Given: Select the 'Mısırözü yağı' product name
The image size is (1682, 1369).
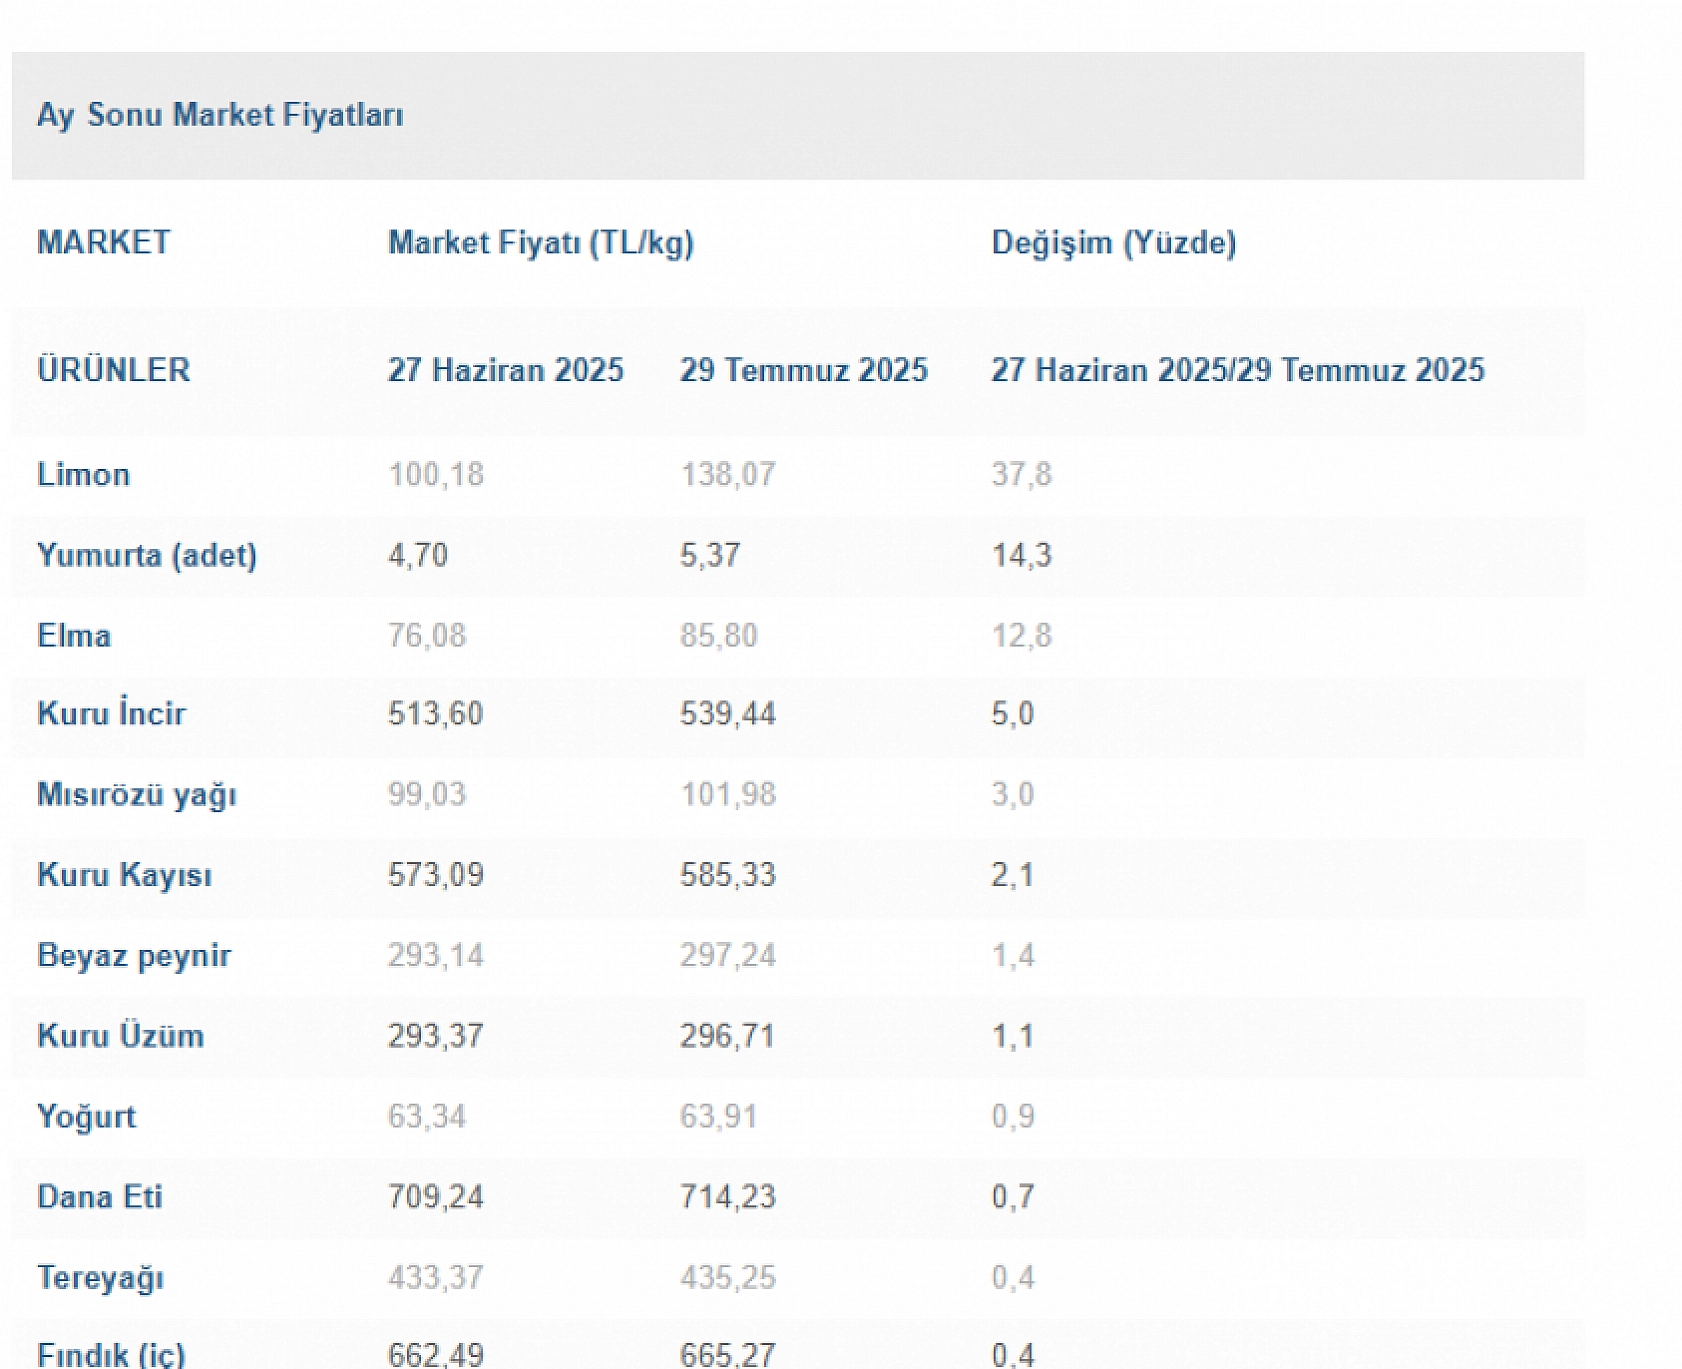Looking at the screenshot, I should click(136, 795).
